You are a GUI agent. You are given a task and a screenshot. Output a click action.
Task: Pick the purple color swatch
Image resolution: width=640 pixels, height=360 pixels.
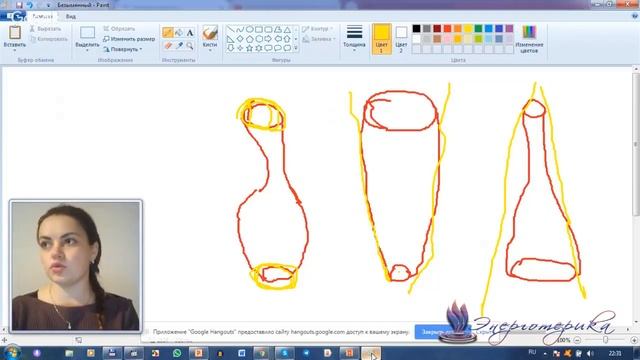509,29
